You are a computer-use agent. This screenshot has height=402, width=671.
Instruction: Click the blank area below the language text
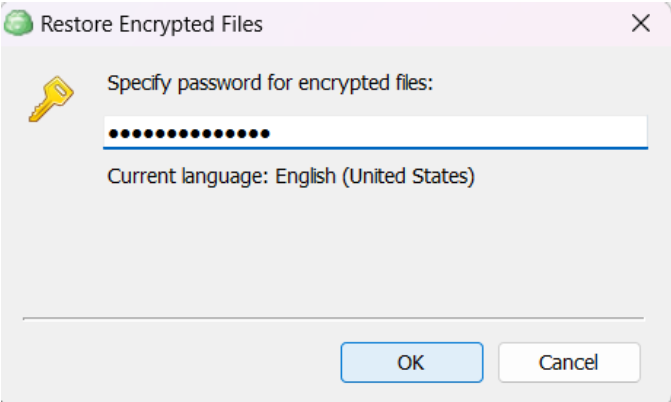click(335, 250)
